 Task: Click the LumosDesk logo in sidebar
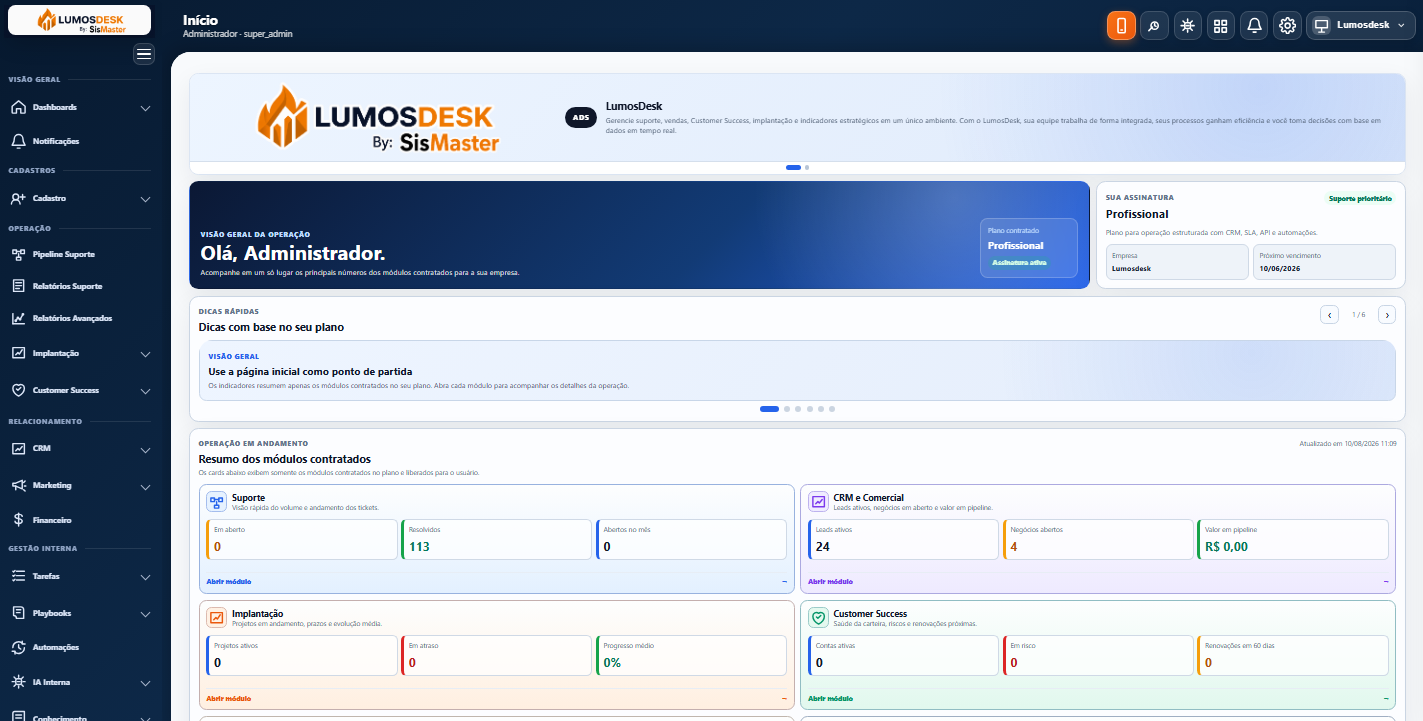80,20
